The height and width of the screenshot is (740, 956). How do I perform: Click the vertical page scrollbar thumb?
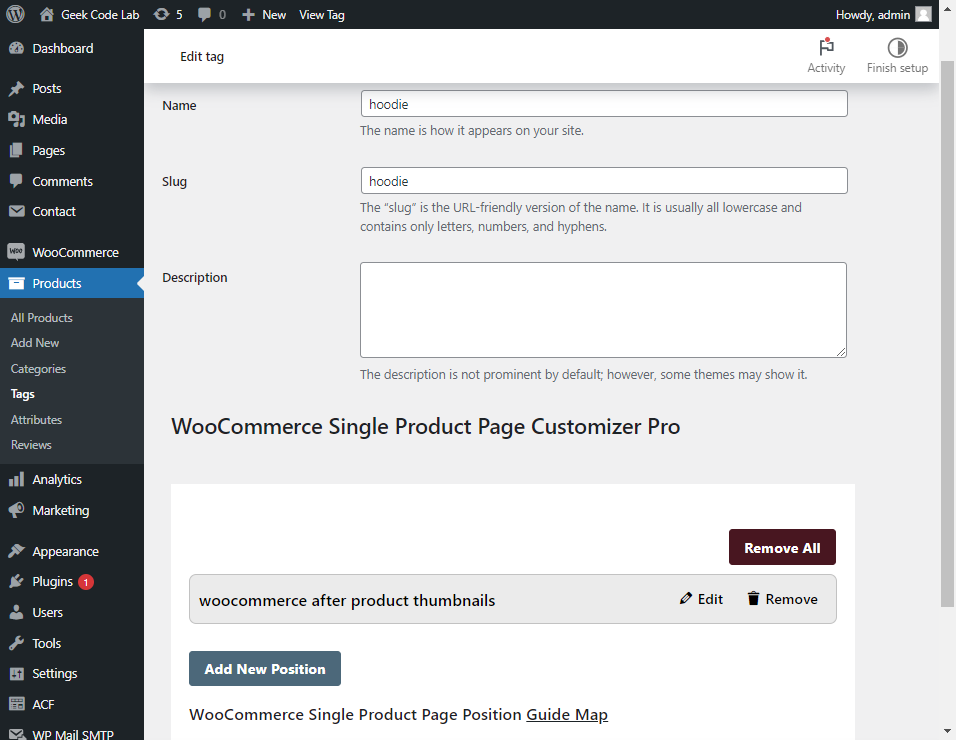[947, 334]
